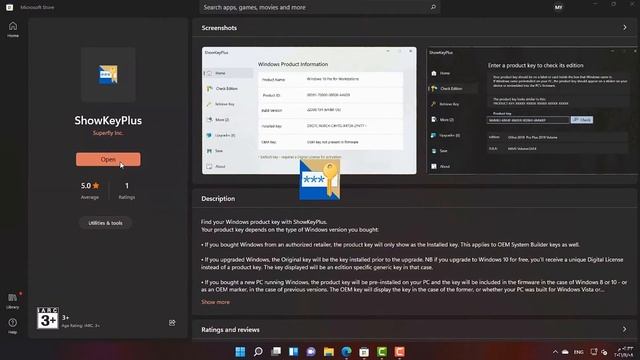This screenshot has height=360, width=640.
Task: Click the ShowKeyPlus app title
Action: 108,120
